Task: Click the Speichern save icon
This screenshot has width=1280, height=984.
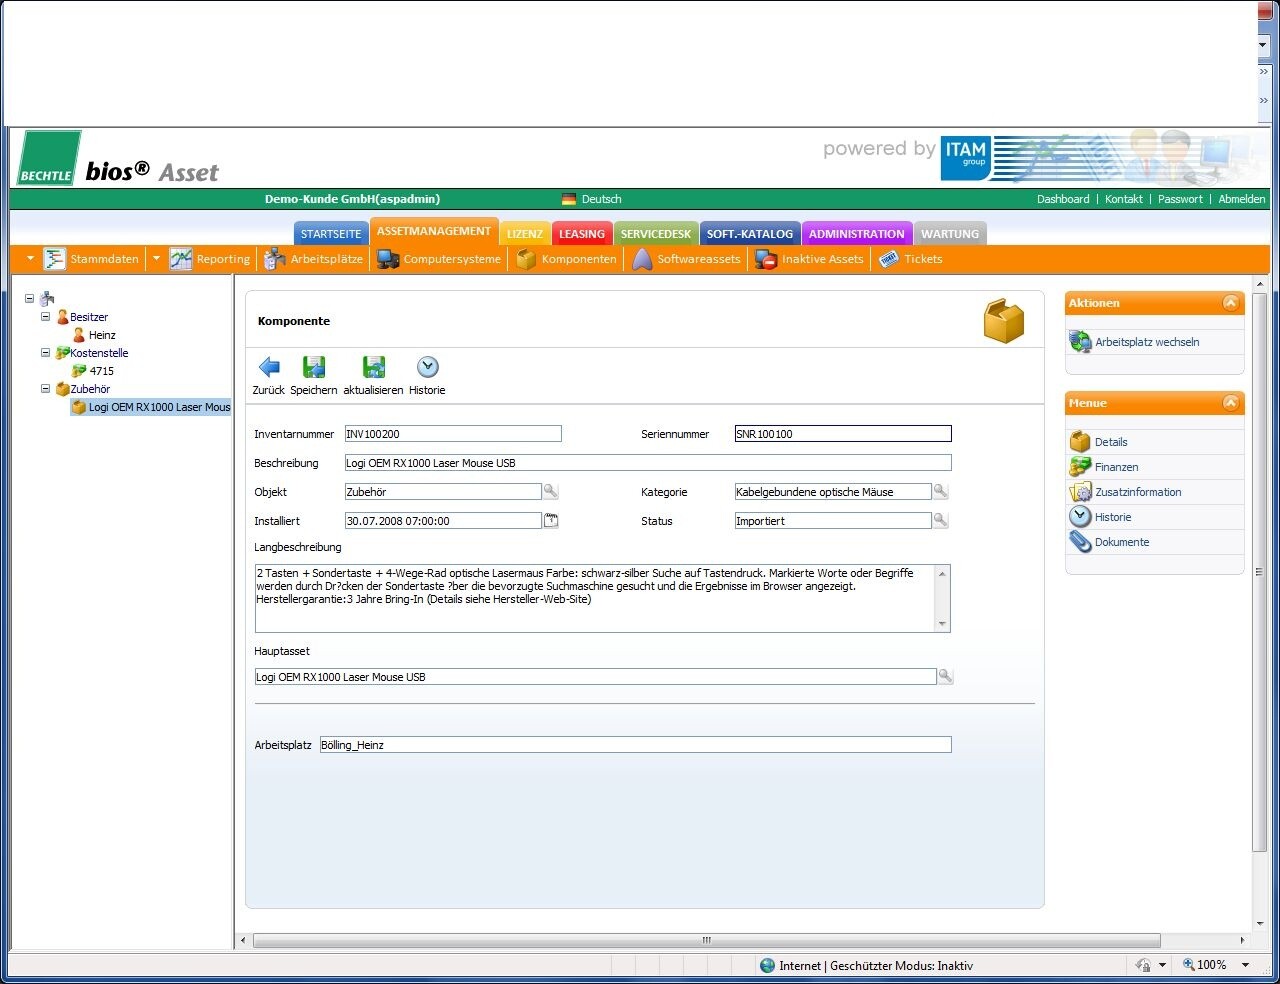Action: [314, 368]
